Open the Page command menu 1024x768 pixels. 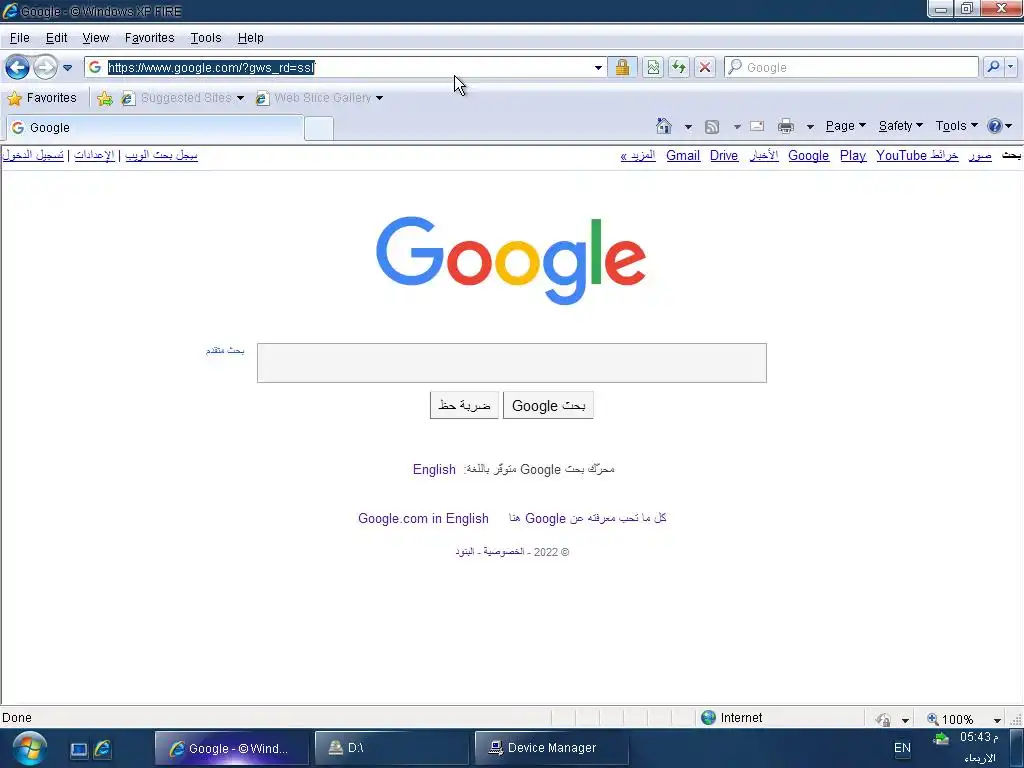846,126
